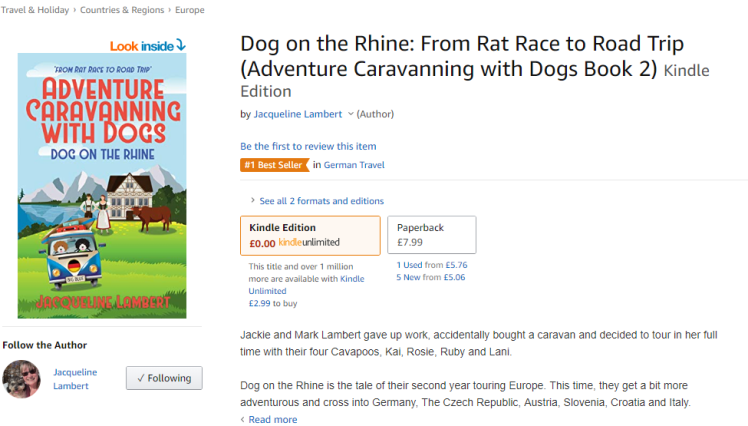This screenshot has height=426, width=748.
Task: Open the author name dropdown chevron
Action: (350, 115)
